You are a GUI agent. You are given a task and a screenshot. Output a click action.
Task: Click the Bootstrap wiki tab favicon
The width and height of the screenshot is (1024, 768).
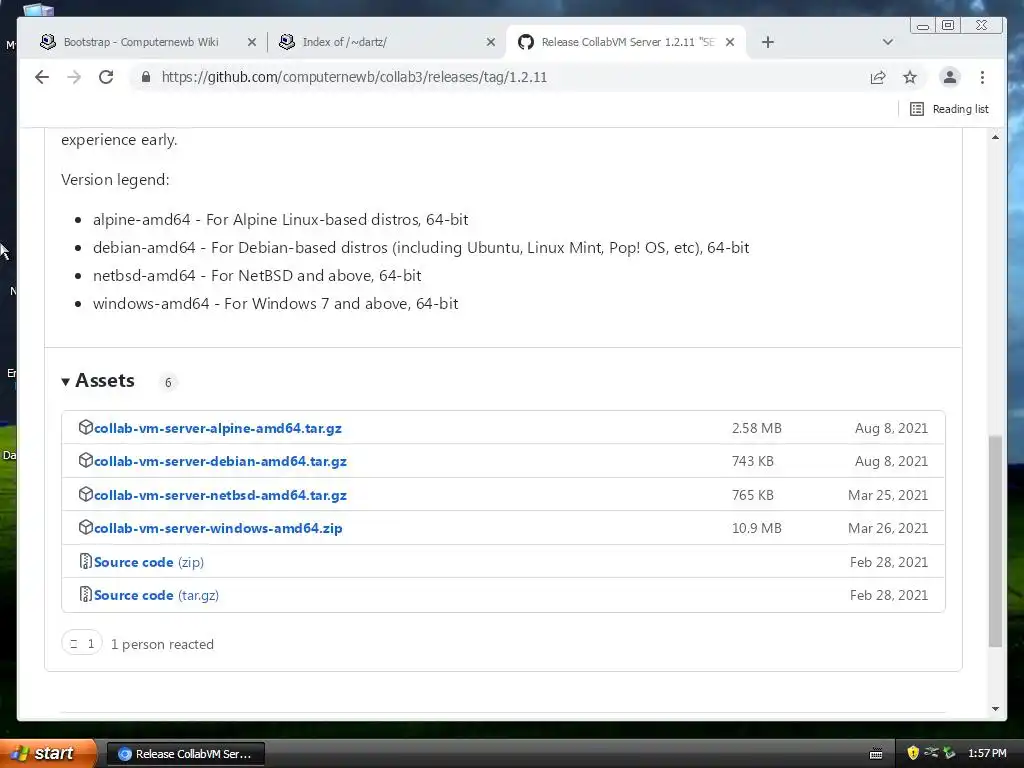(48, 42)
